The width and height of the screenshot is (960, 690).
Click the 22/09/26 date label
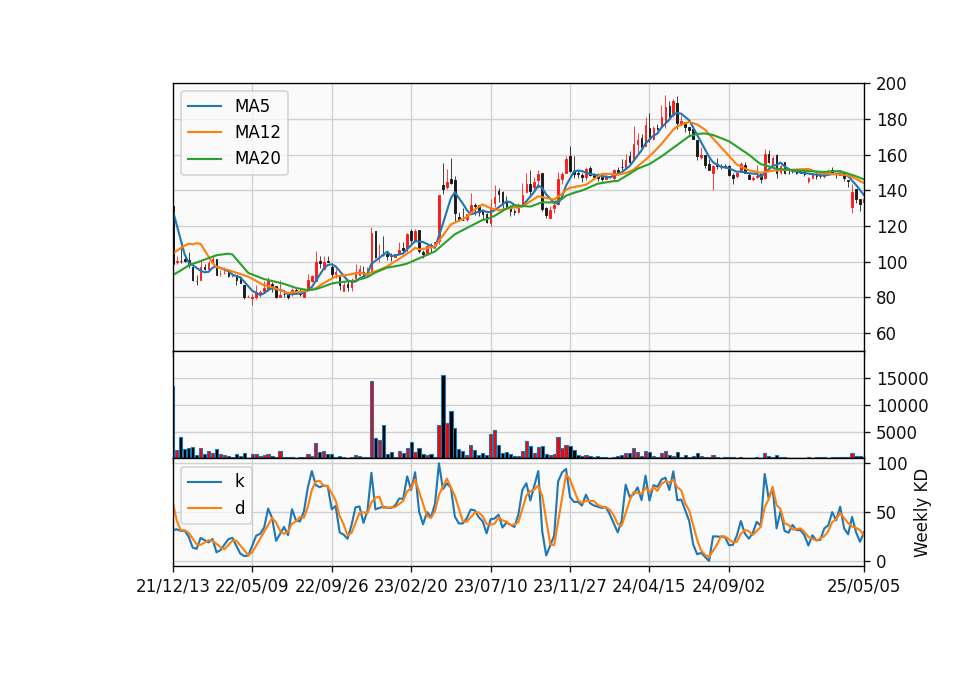click(332, 586)
